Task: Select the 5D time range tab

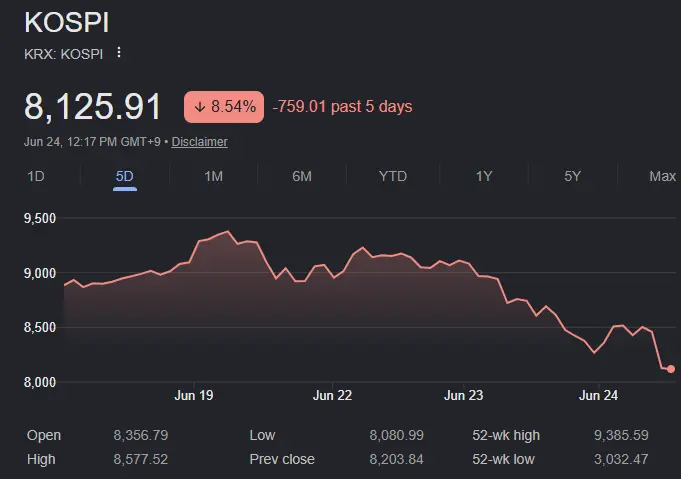Action: [125, 176]
